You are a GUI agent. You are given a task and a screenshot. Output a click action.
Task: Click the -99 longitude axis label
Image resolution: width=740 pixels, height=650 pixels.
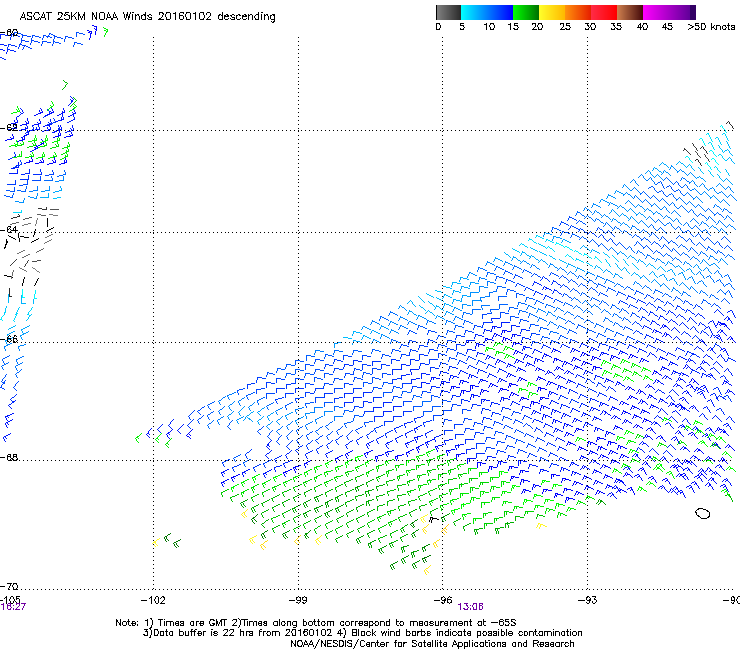[298, 600]
